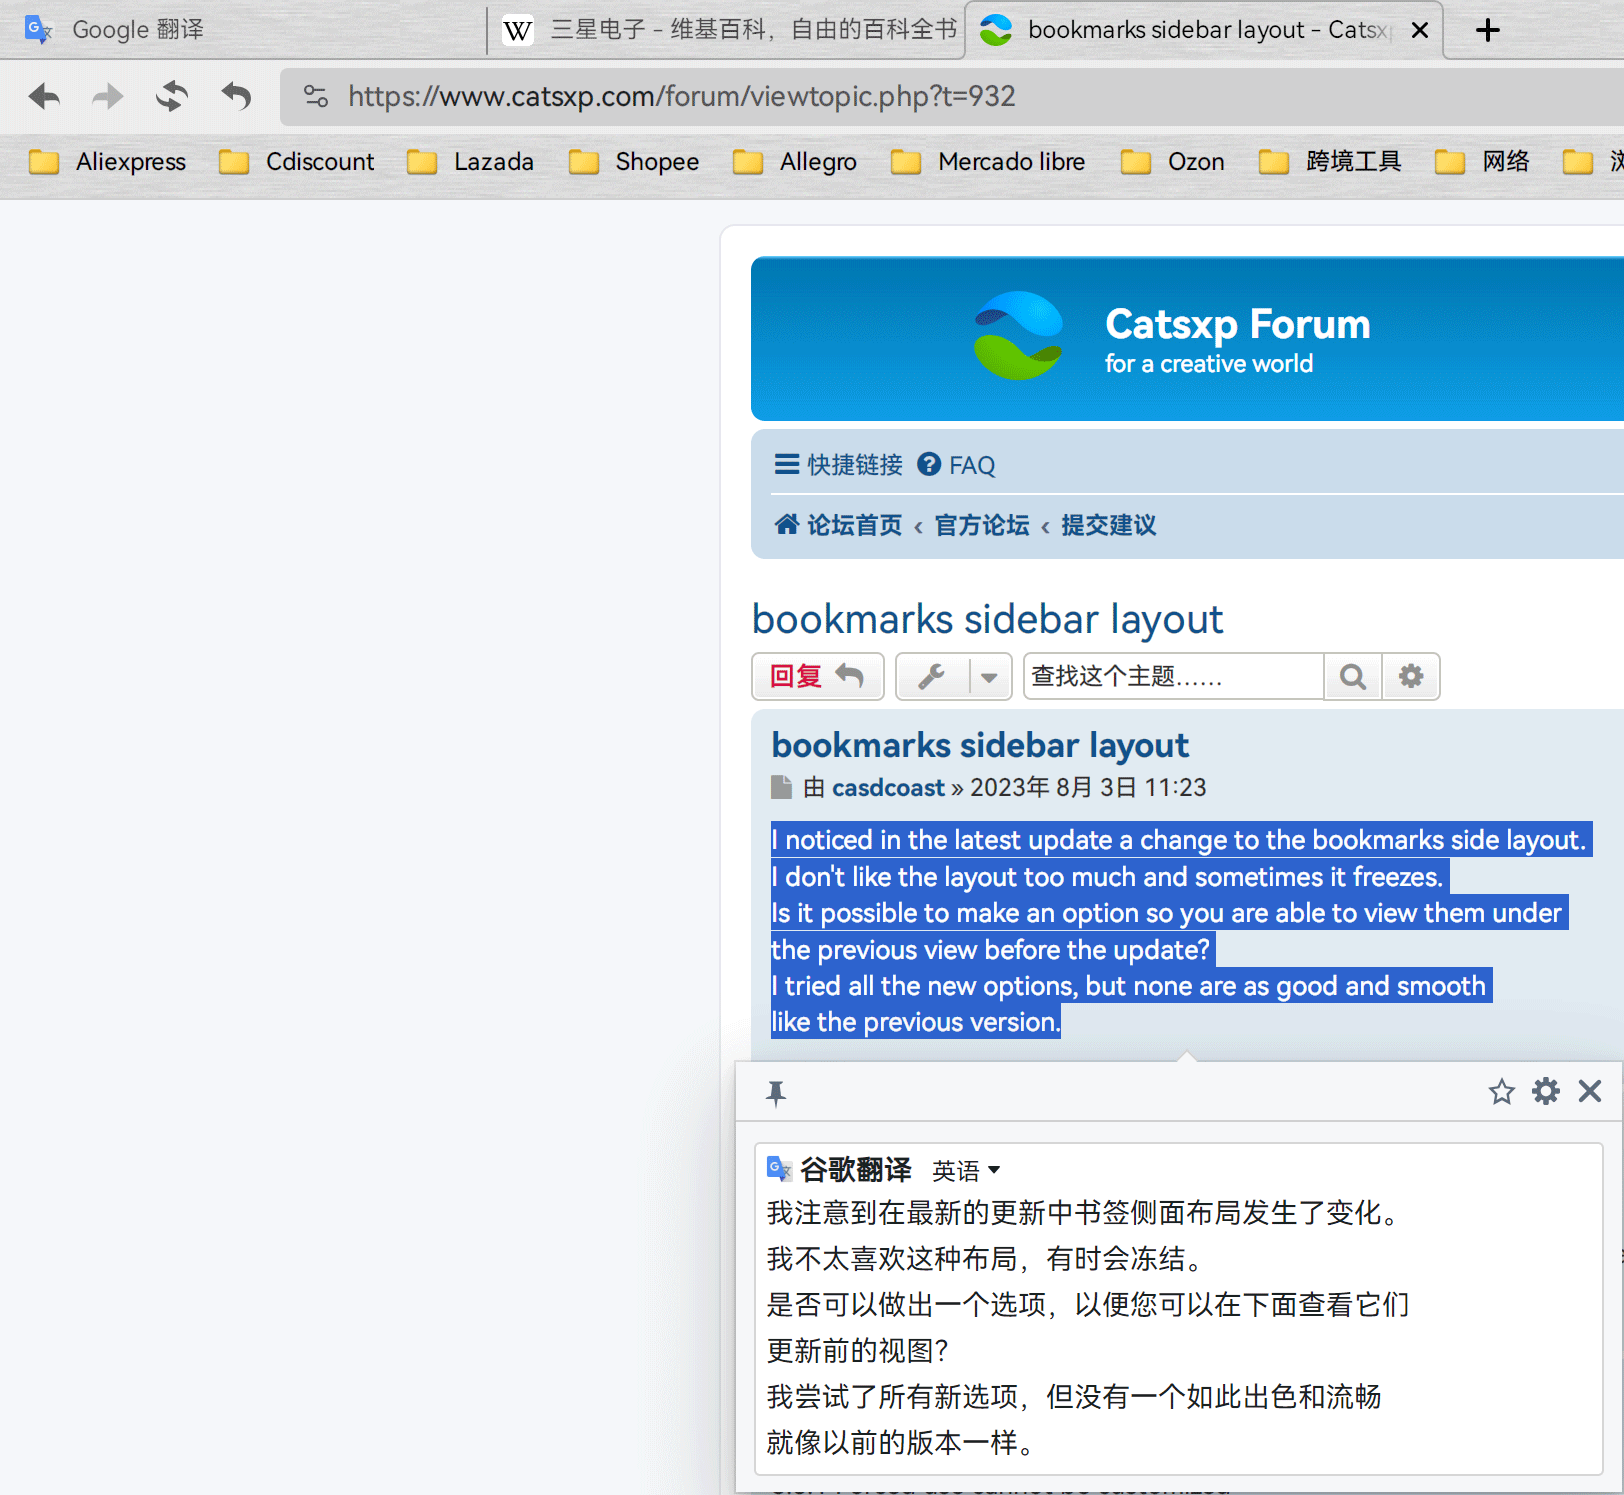1624x1495 pixels.
Task: Switch to the 三星电子 Wikipedia tab
Action: (x=730, y=30)
